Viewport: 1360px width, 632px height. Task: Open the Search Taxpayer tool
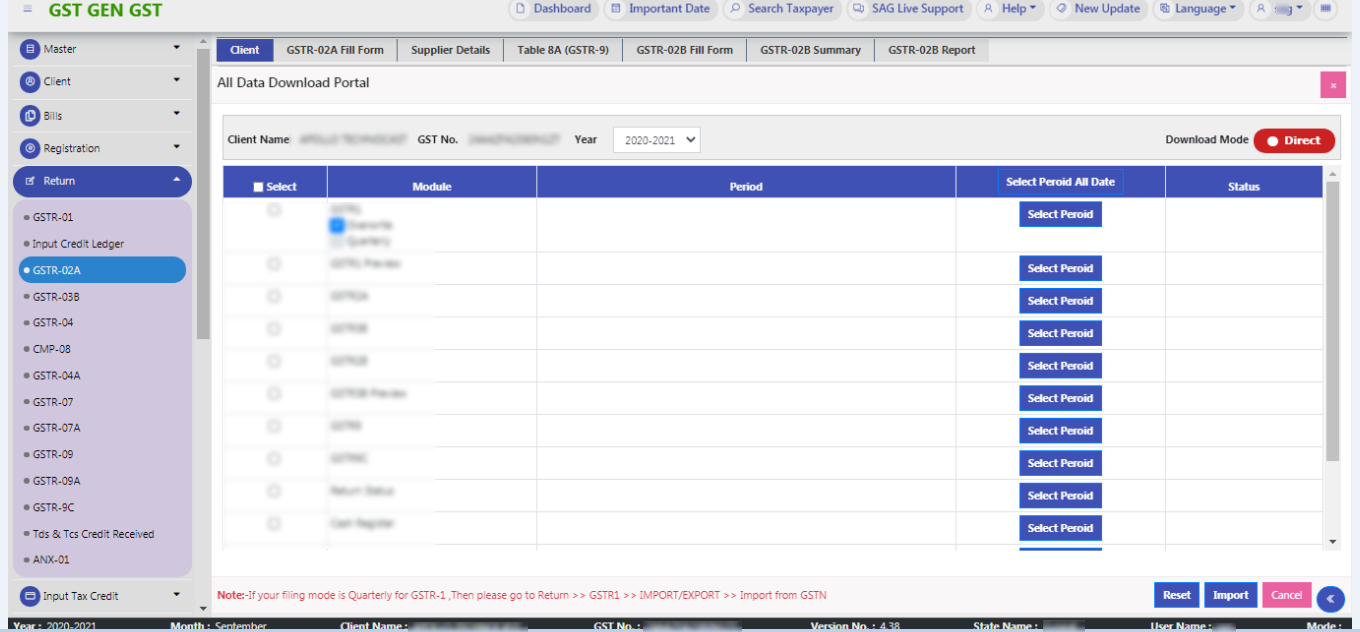click(x=780, y=9)
